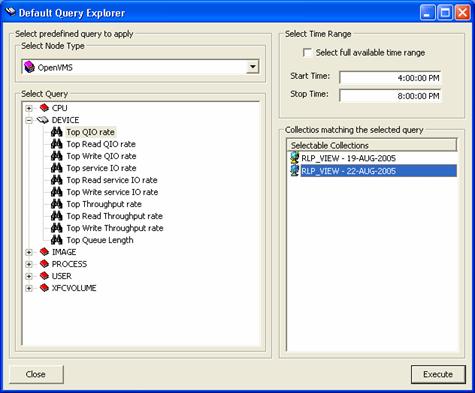
Task: Select the Top Read Throughput rate query
Action: coord(115,216)
